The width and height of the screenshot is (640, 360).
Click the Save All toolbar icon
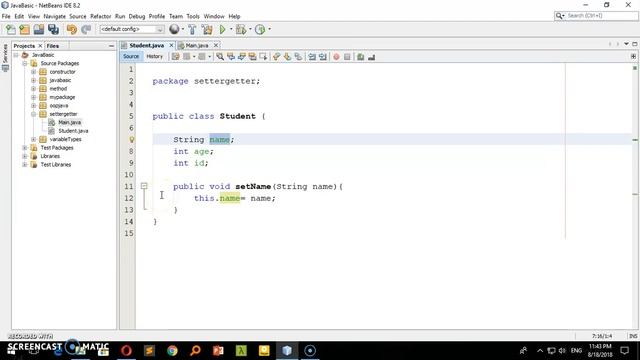point(53,29)
